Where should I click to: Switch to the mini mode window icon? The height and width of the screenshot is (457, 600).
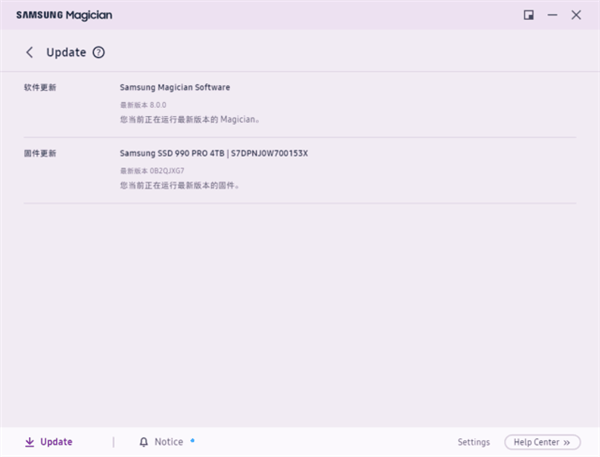click(528, 15)
